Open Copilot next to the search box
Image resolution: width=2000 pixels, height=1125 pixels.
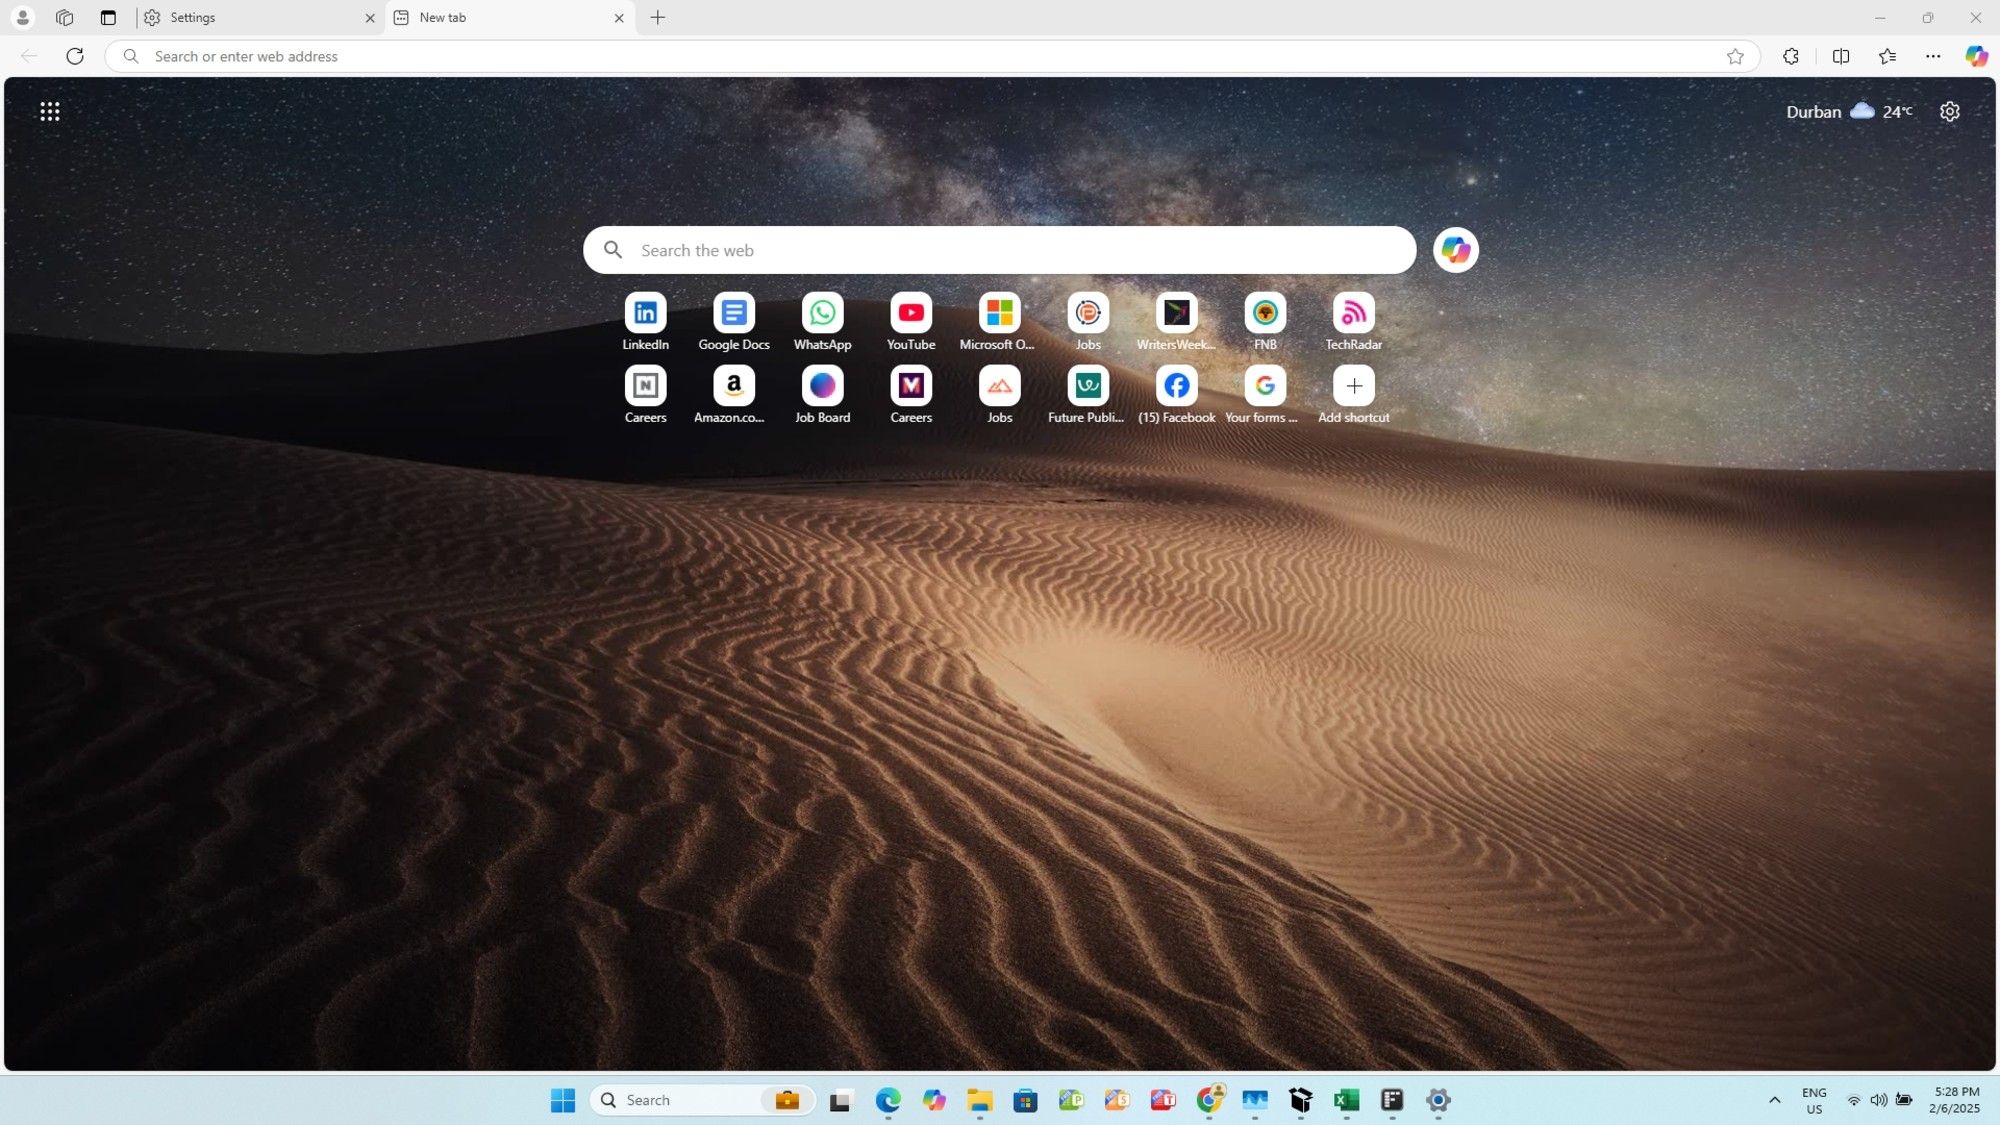pos(1455,249)
